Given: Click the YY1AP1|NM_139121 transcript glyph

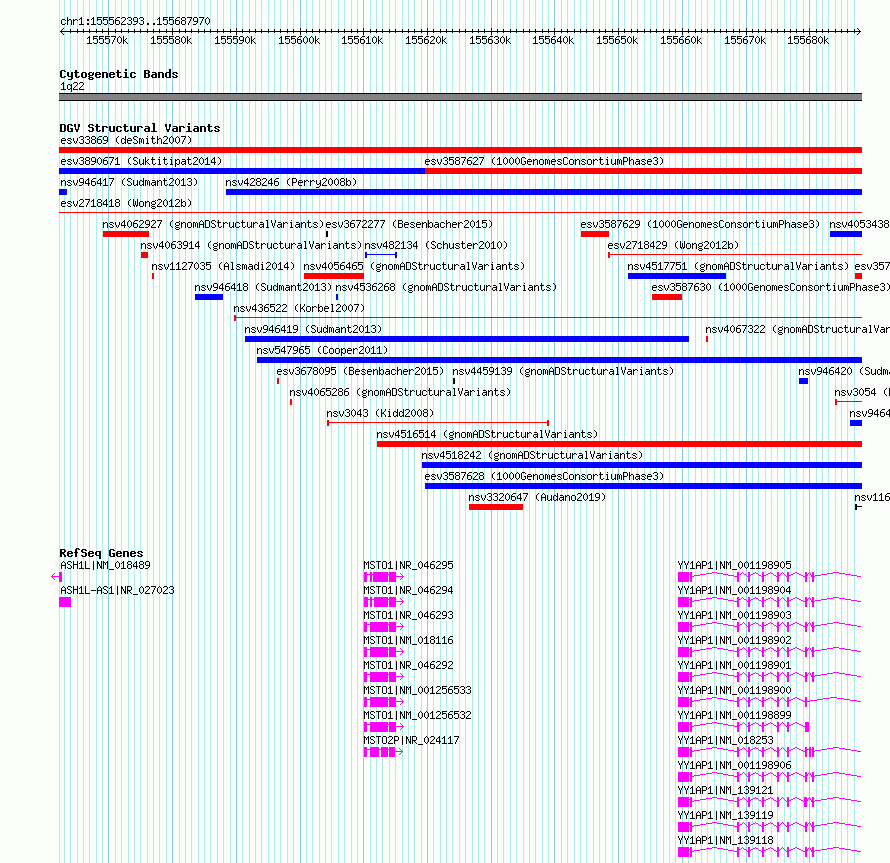Looking at the screenshot, I should (x=770, y=802).
